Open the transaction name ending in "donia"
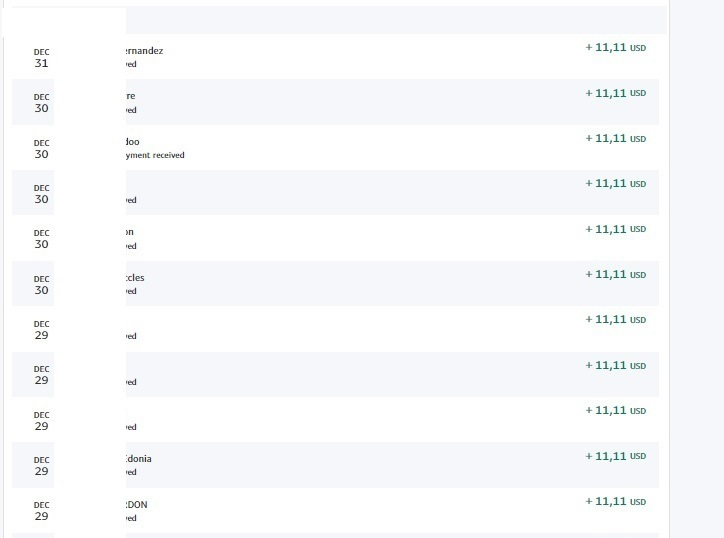This screenshot has height=538, width=724. (138, 459)
